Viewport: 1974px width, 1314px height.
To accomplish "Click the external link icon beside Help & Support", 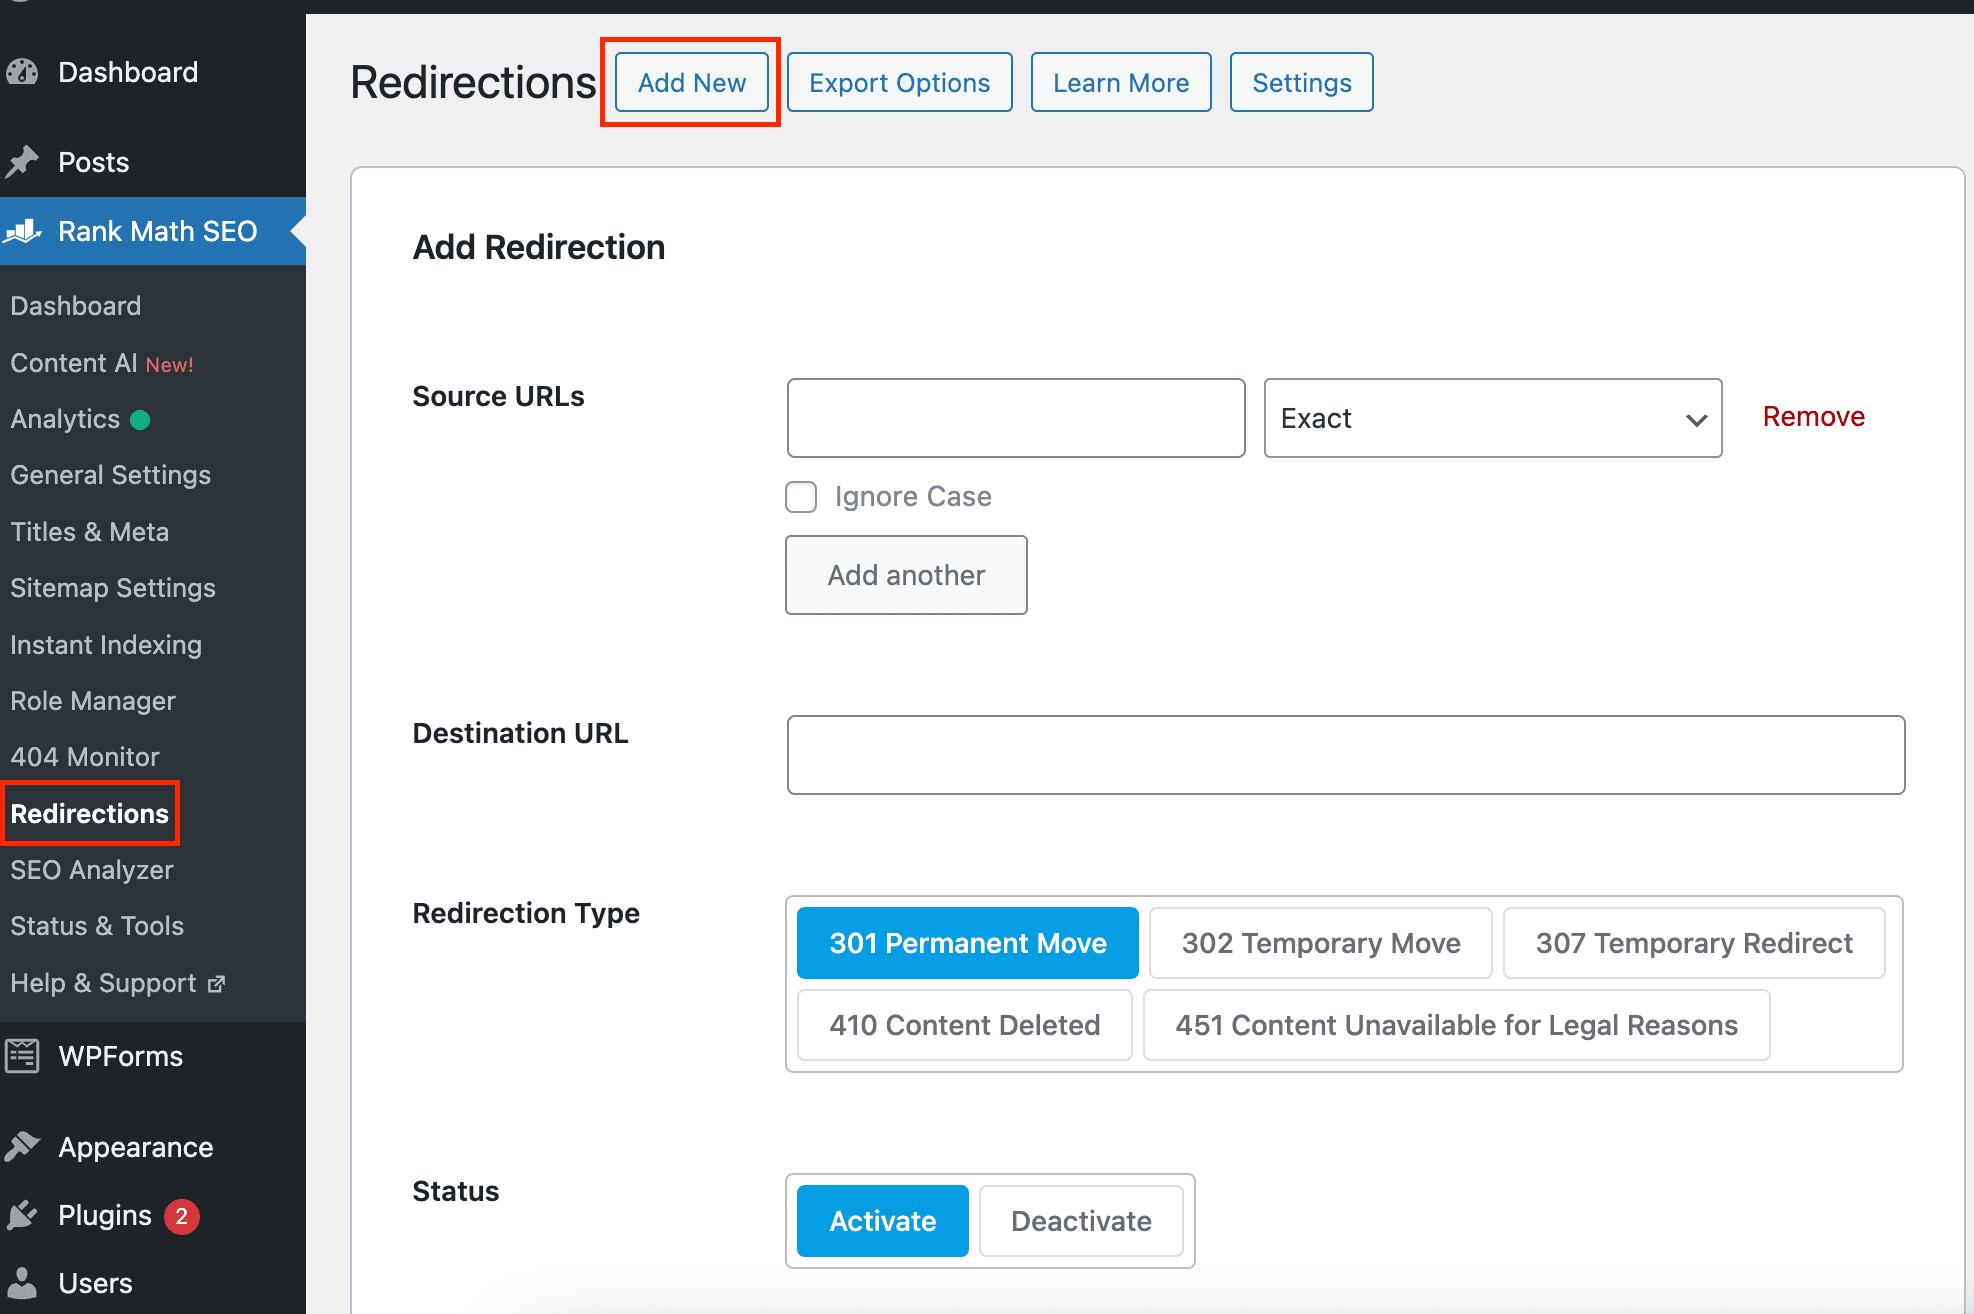I will (x=216, y=984).
